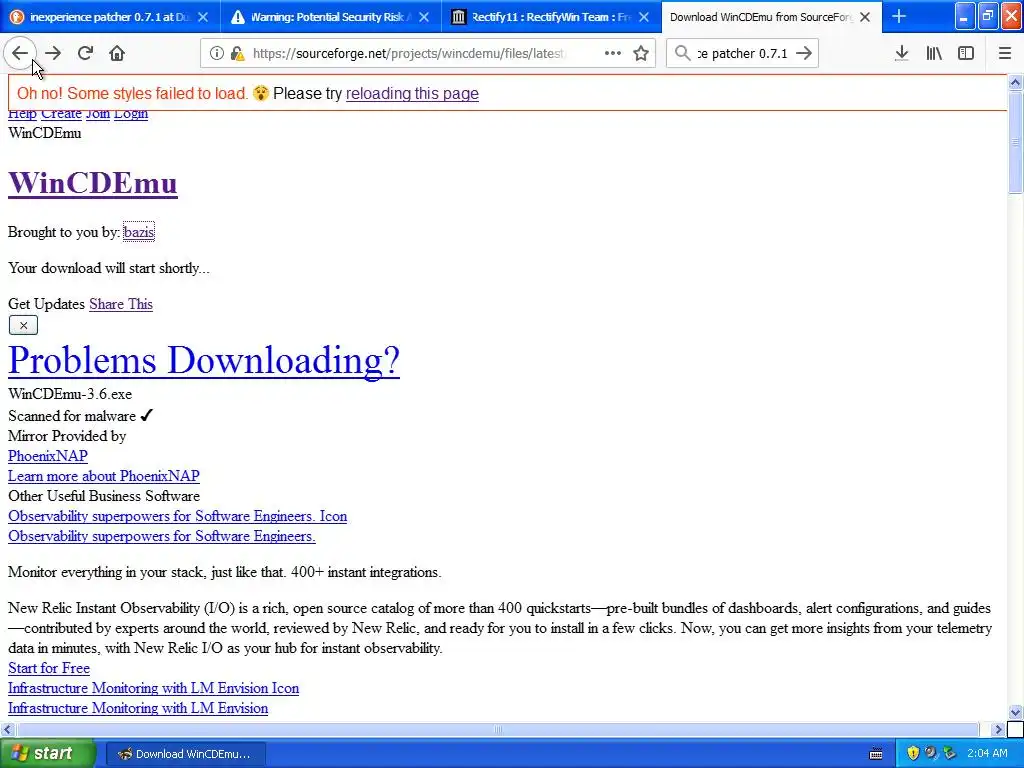The image size is (1024, 768).
Task: Open Observability superpowers for Software Engineers. Icon link
Action: coord(178,516)
